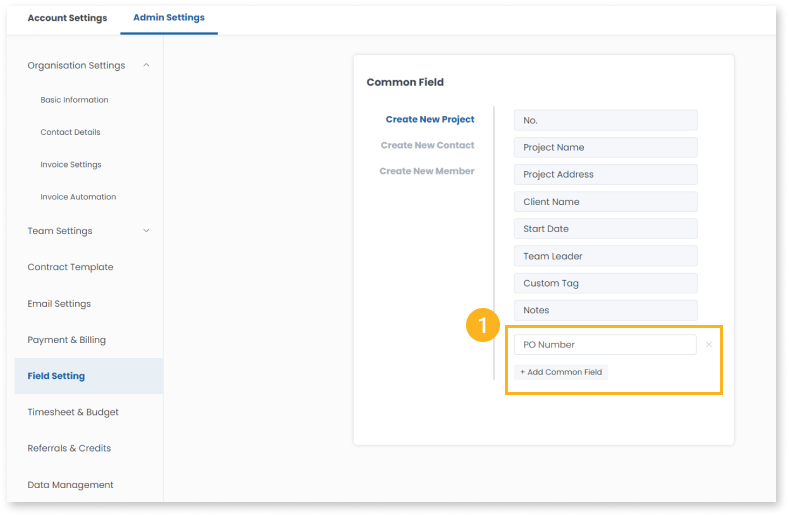The width and height of the screenshot is (789, 516).
Task: Open Payment & Billing
Action: tap(66, 340)
